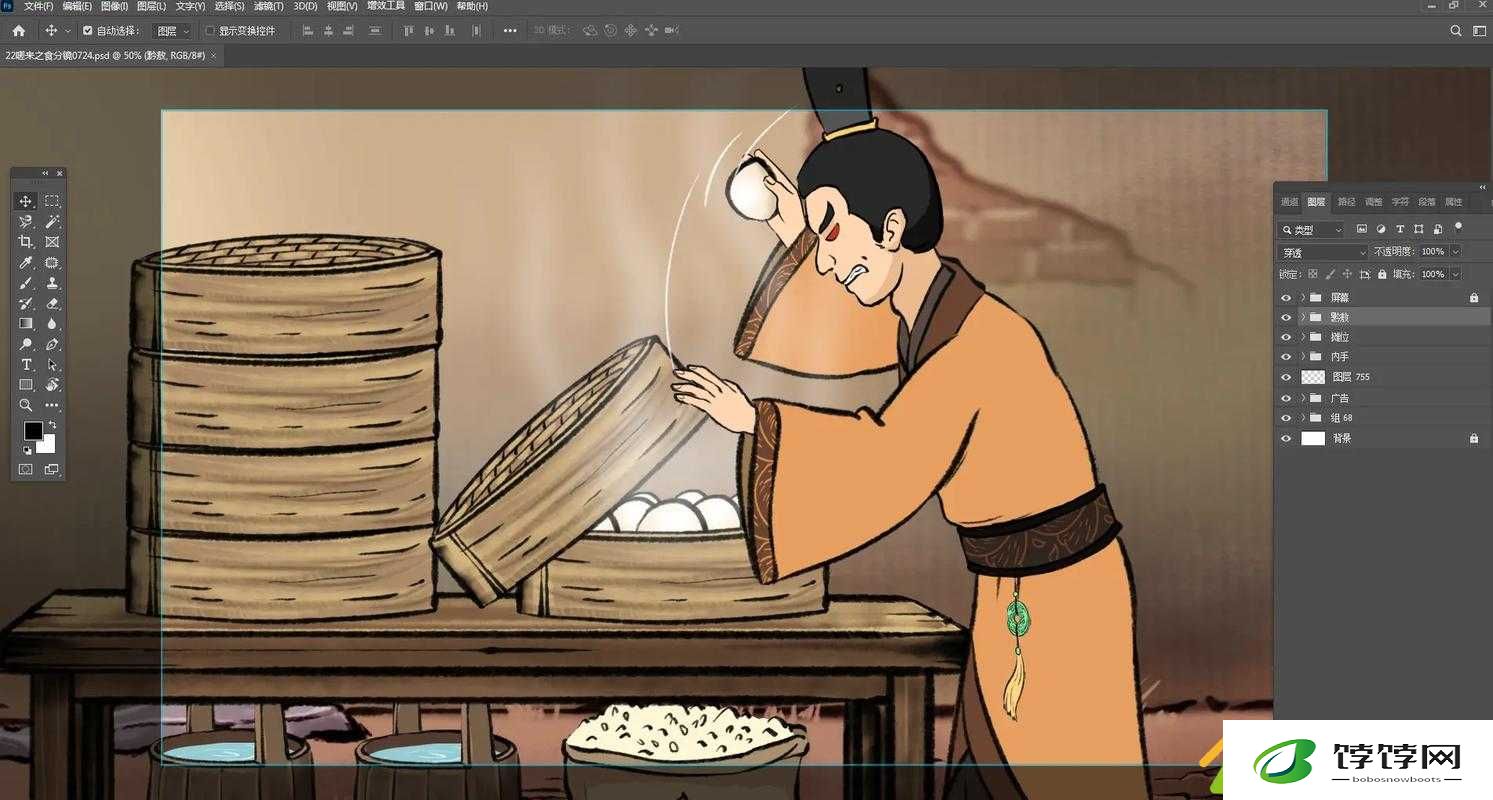Open the fill 填充 dropdown arrow
This screenshot has width=1493, height=800.
click(1456, 274)
